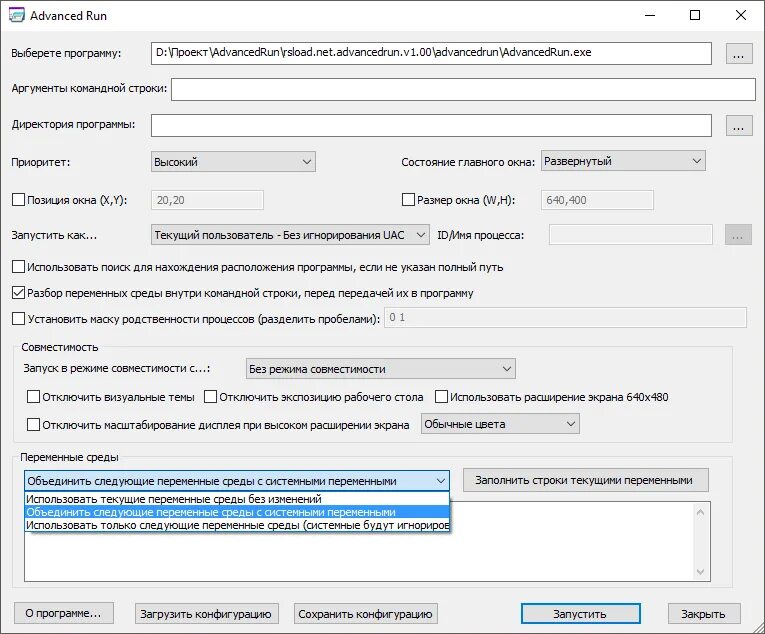Open the Запустить как dropdown
The image size is (765, 634).
290,235
